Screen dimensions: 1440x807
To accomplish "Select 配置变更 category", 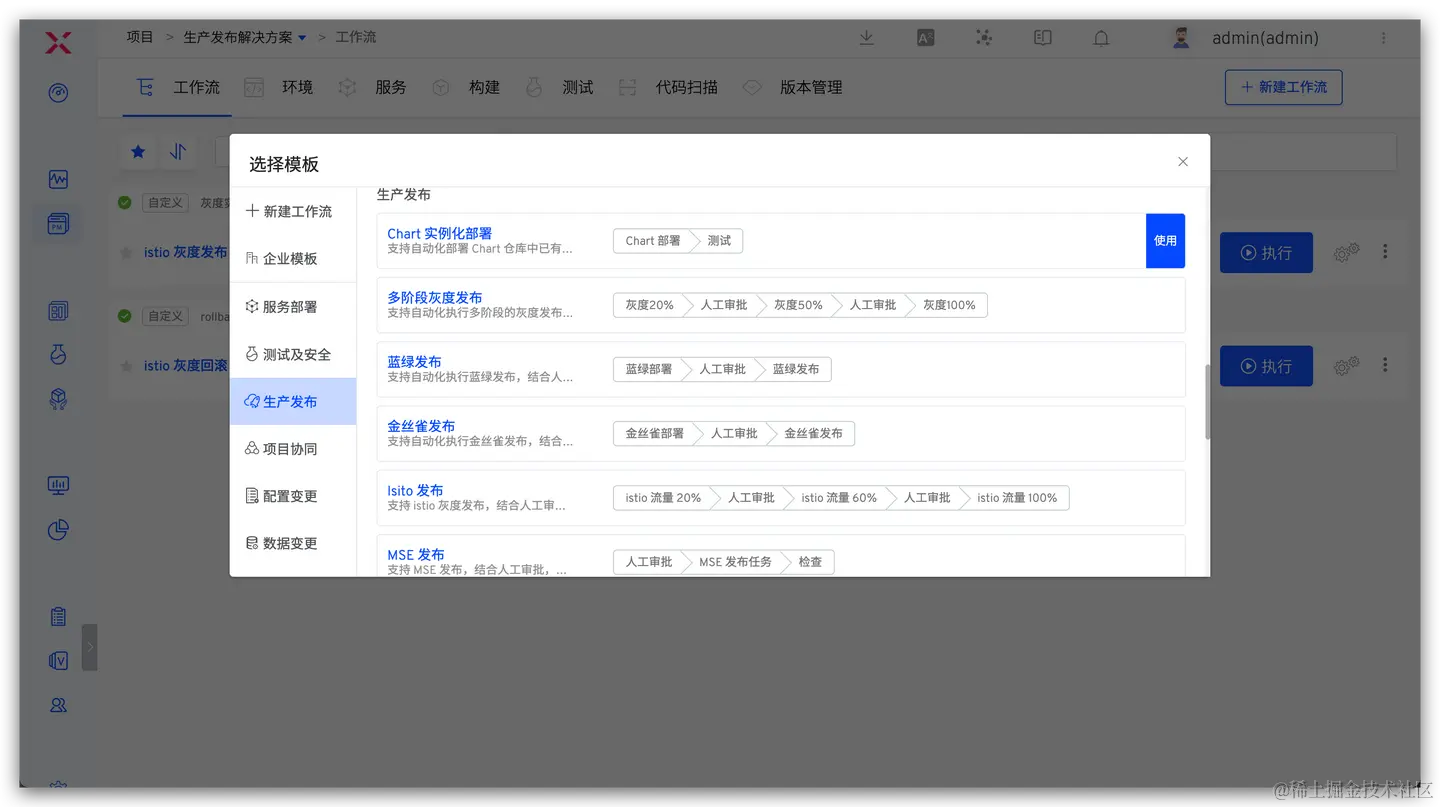I will [x=293, y=496].
